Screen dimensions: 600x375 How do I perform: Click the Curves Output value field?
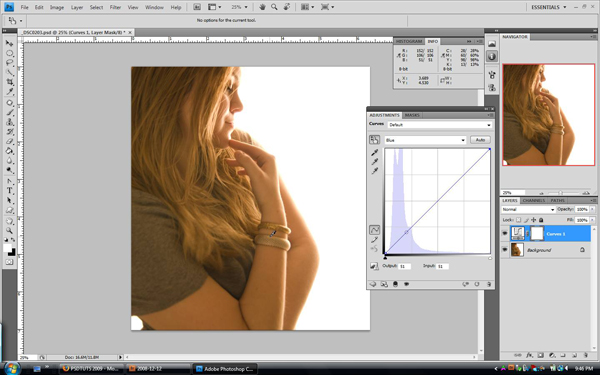pyautogui.click(x=404, y=266)
